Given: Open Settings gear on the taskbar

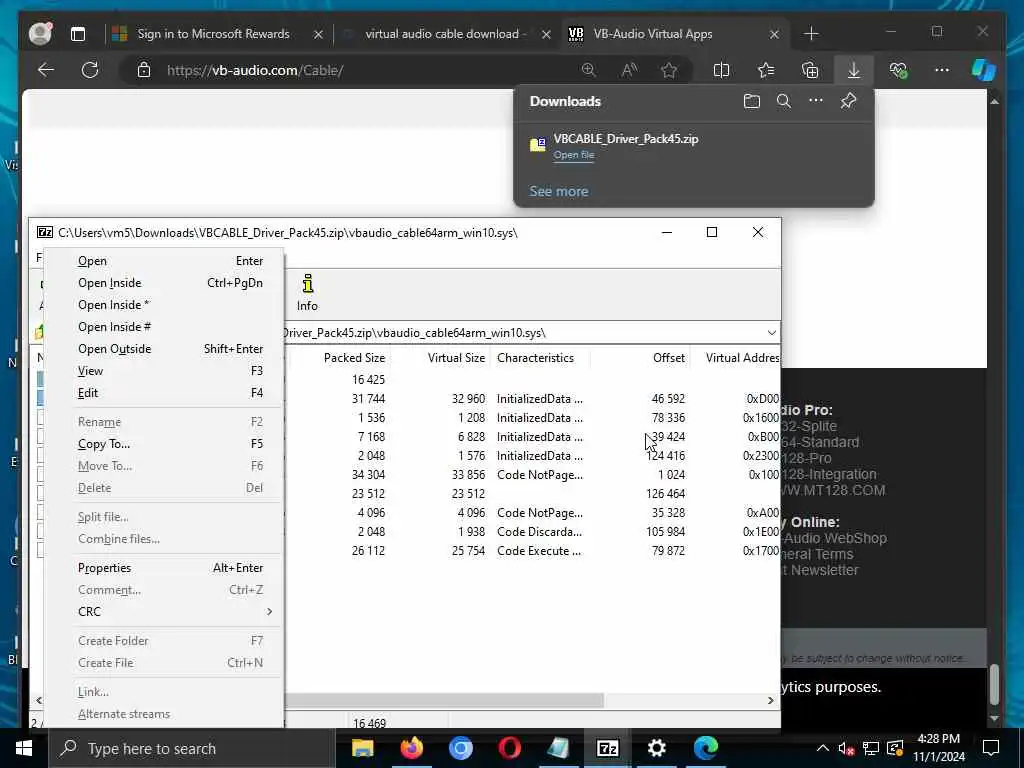Looking at the screenshot, I should tap(656, 748).
